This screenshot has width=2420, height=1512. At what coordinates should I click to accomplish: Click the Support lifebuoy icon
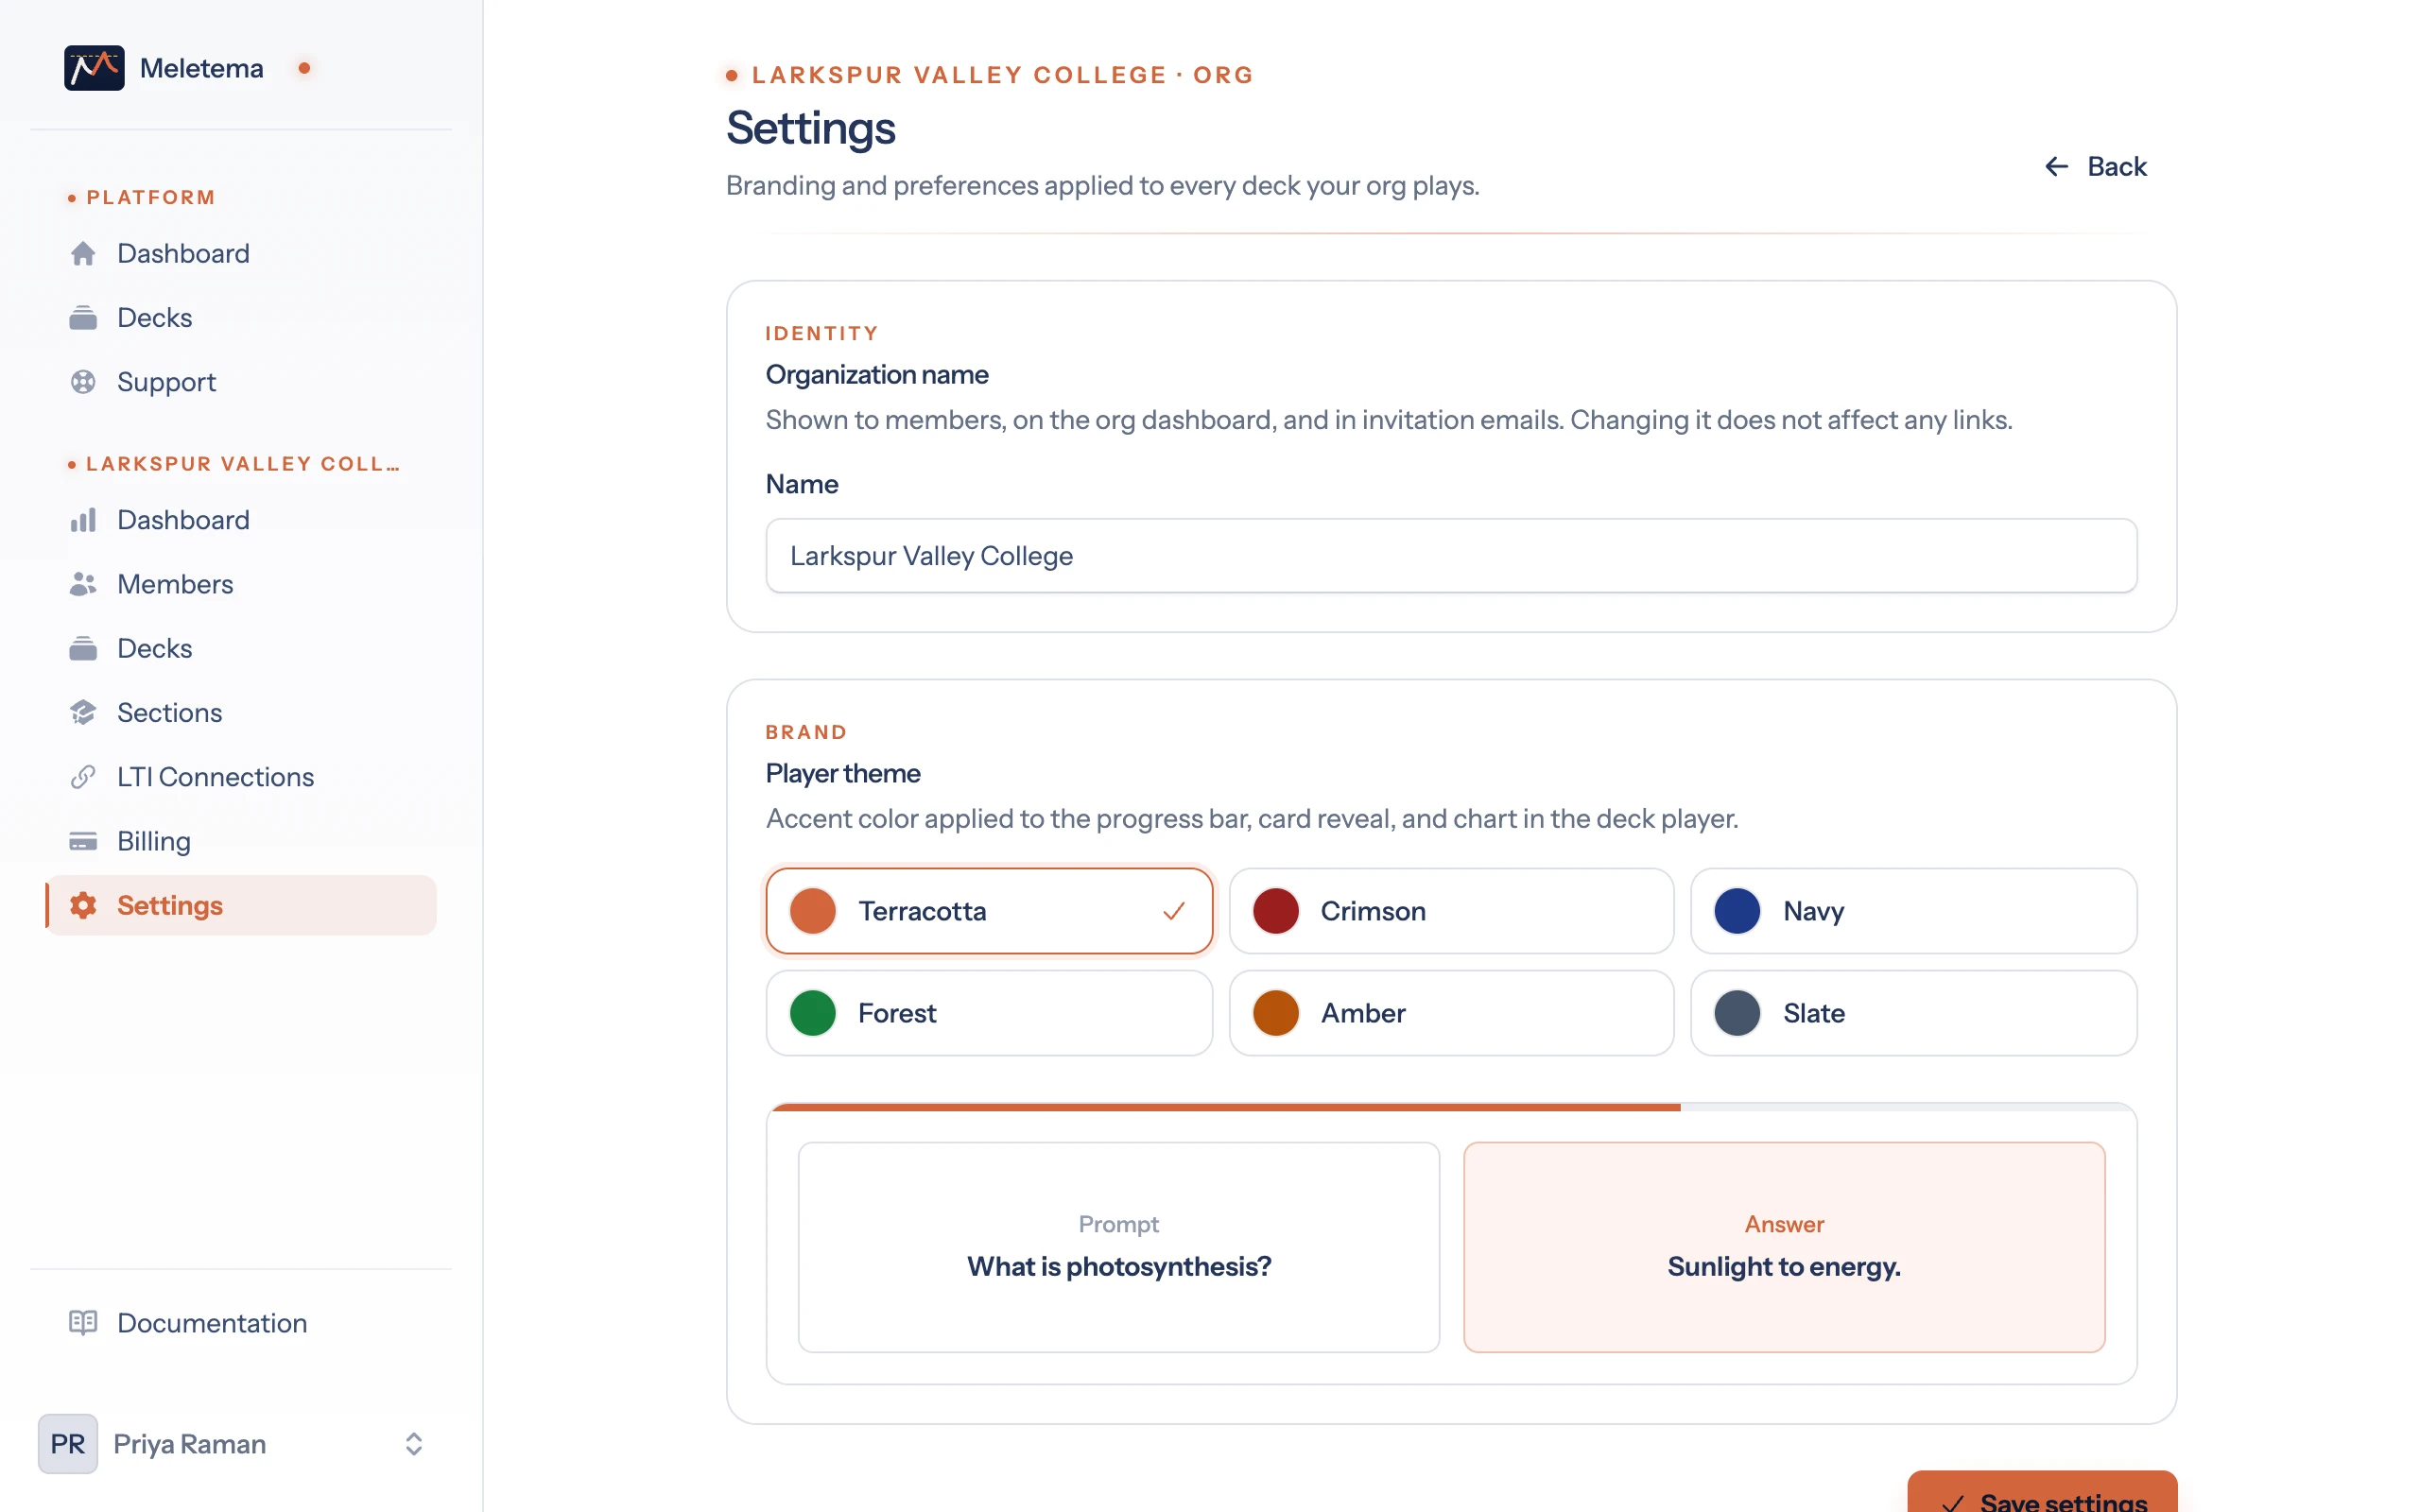tap(83, 382)
